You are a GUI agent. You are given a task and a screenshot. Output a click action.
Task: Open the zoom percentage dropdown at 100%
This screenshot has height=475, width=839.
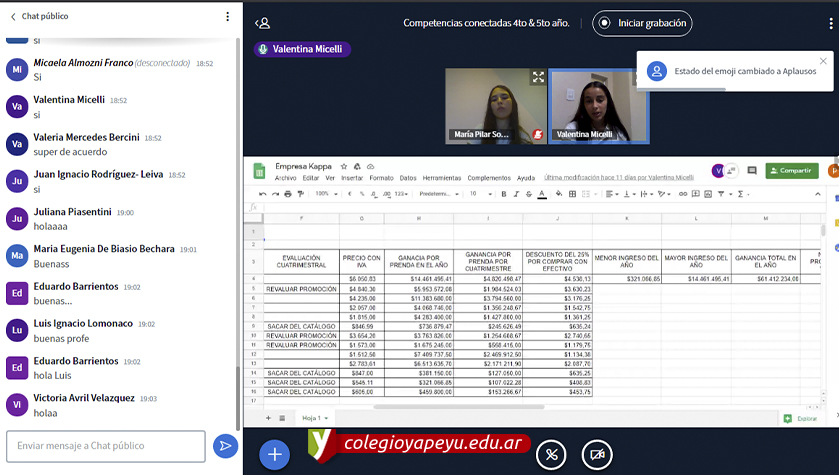[x=327, y=194]
